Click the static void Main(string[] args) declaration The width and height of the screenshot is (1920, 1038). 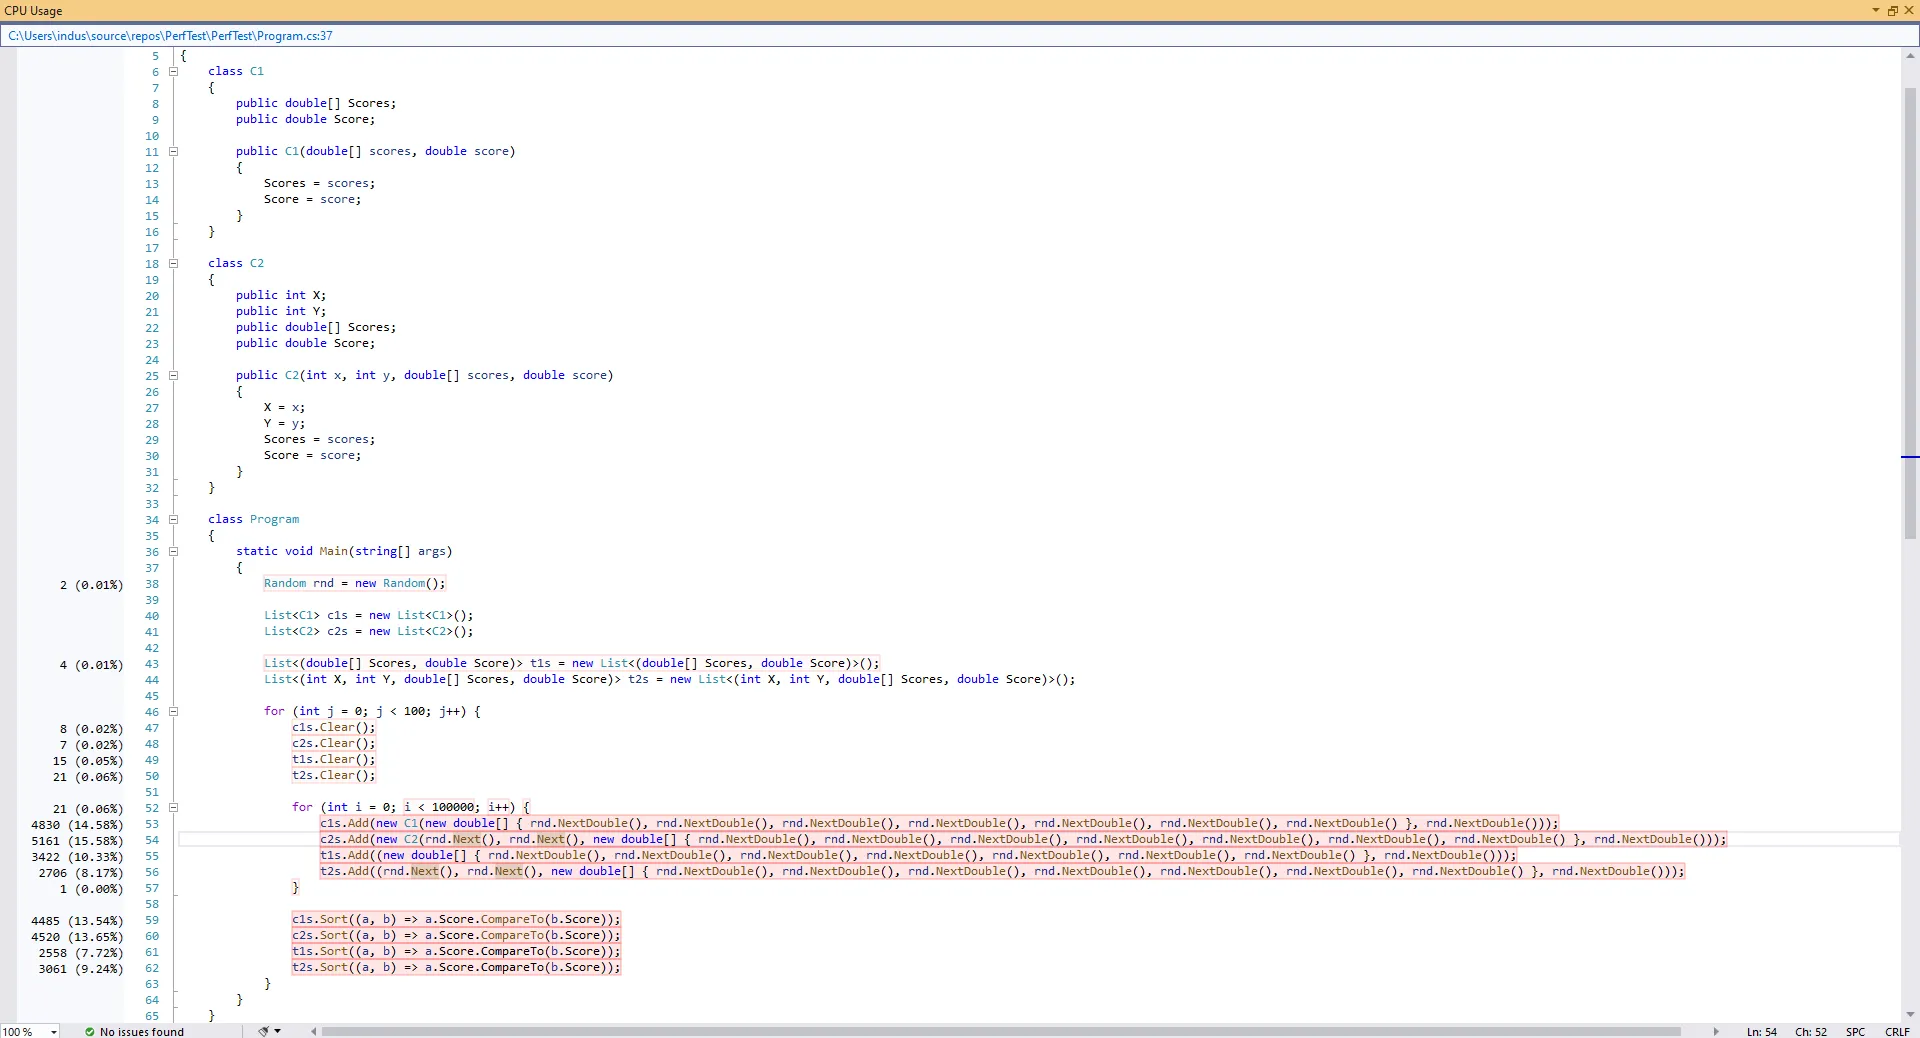click(x=344, y=552)
